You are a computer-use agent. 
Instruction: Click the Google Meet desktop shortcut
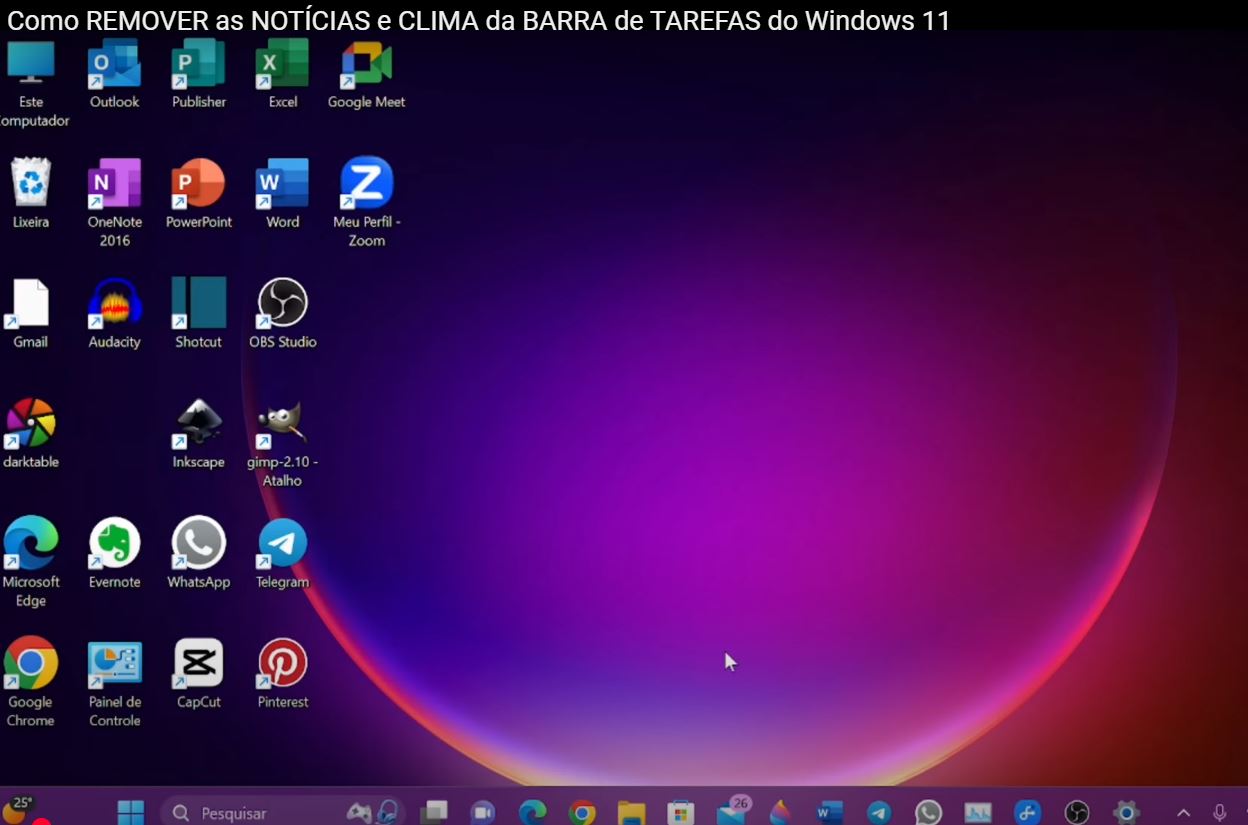click(x=367, y=75)
